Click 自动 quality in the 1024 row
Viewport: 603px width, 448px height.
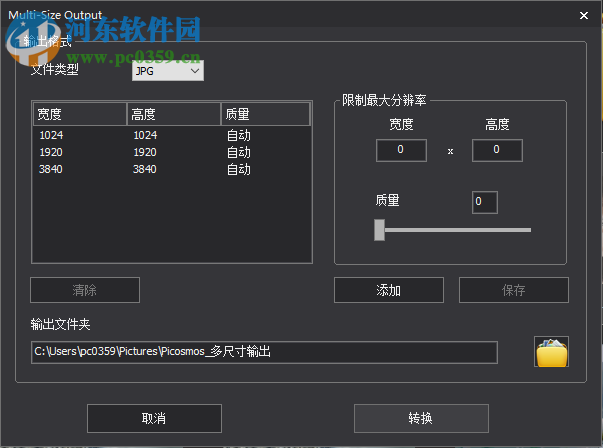click(x=238, y=135)
